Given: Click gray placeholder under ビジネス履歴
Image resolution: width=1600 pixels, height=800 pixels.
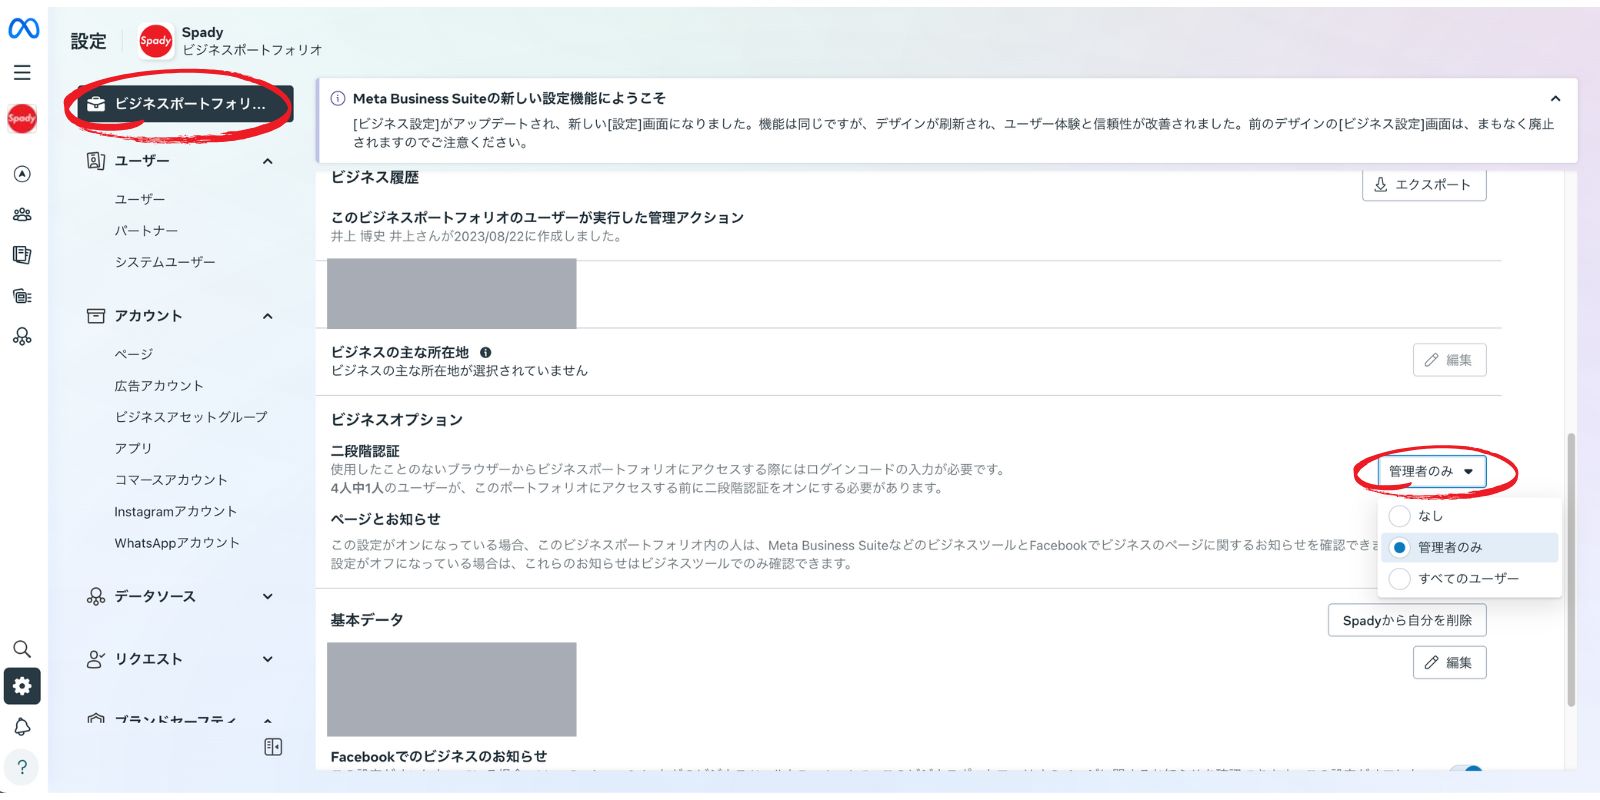Looking at the screenshot, I should pos(452,294).
